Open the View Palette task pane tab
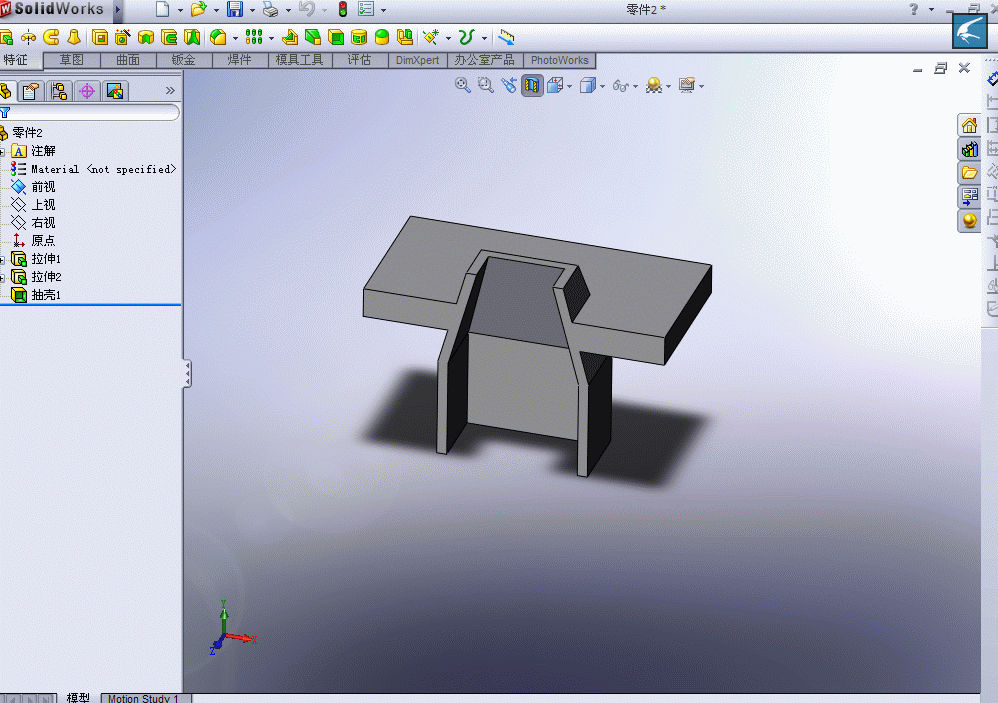Screen dimensions: 998x703 tap(969, 197)
